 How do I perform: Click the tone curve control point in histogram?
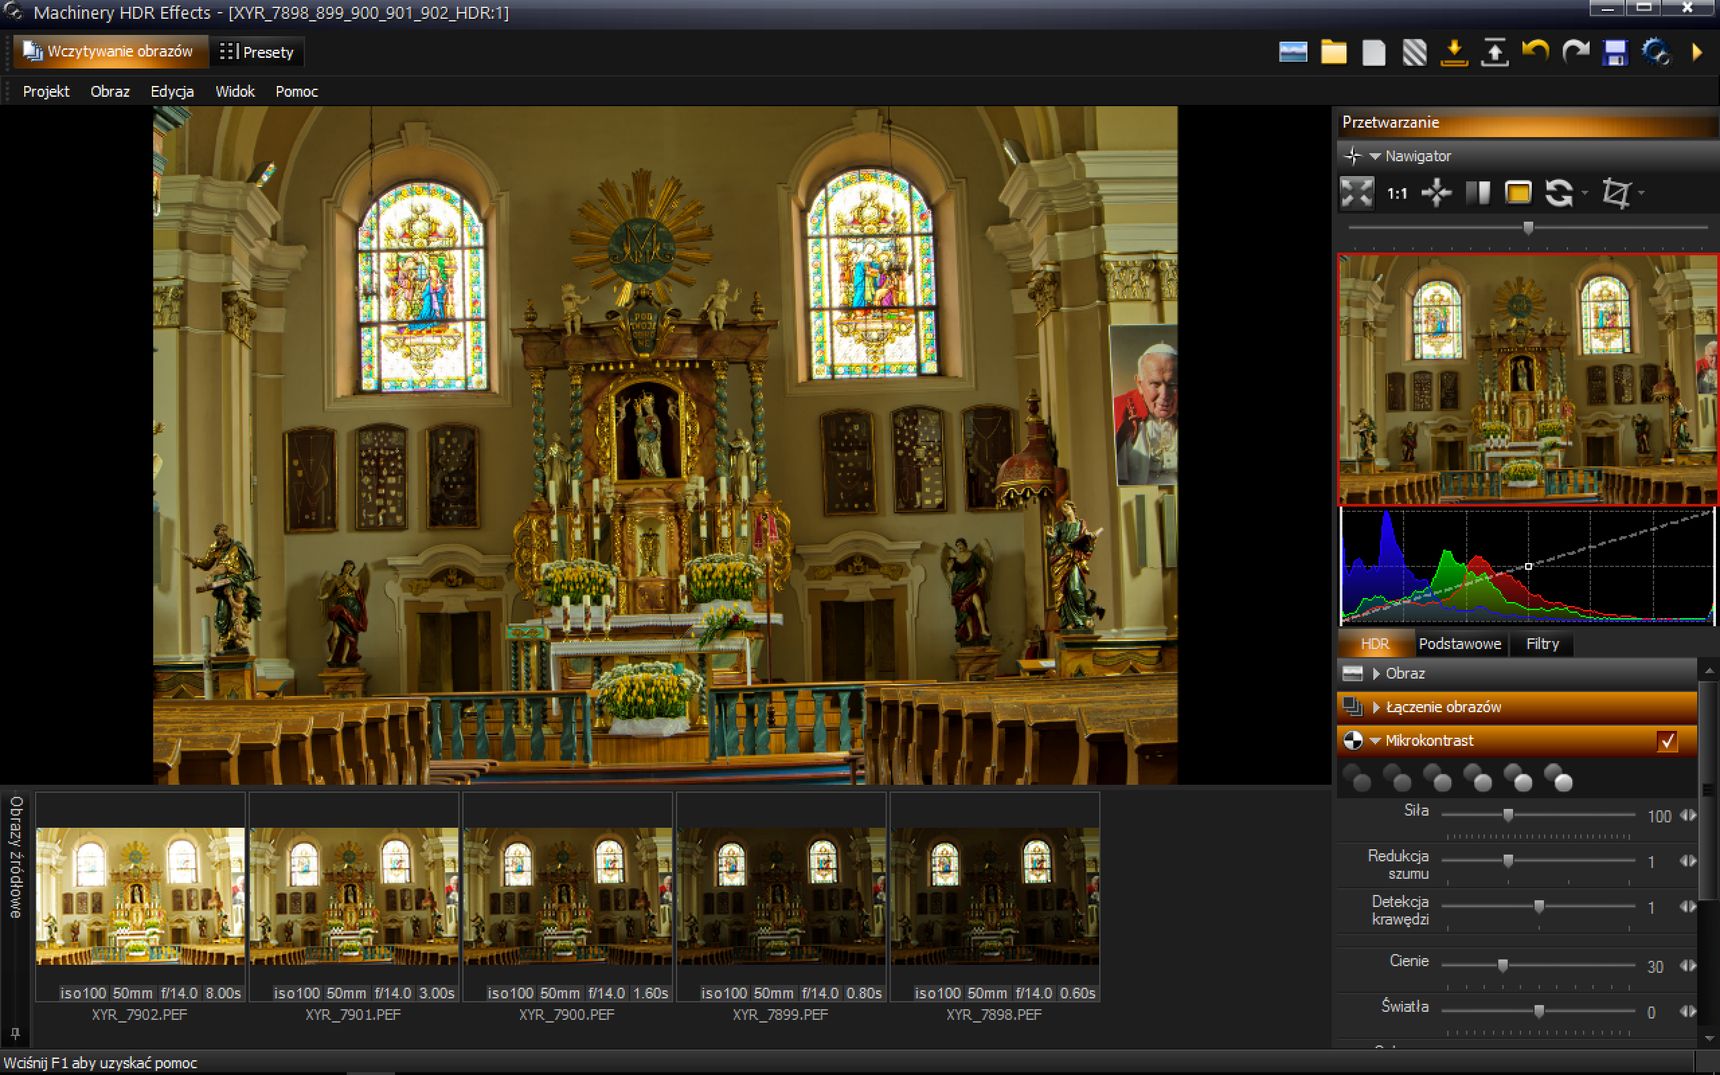[1528, 566]
